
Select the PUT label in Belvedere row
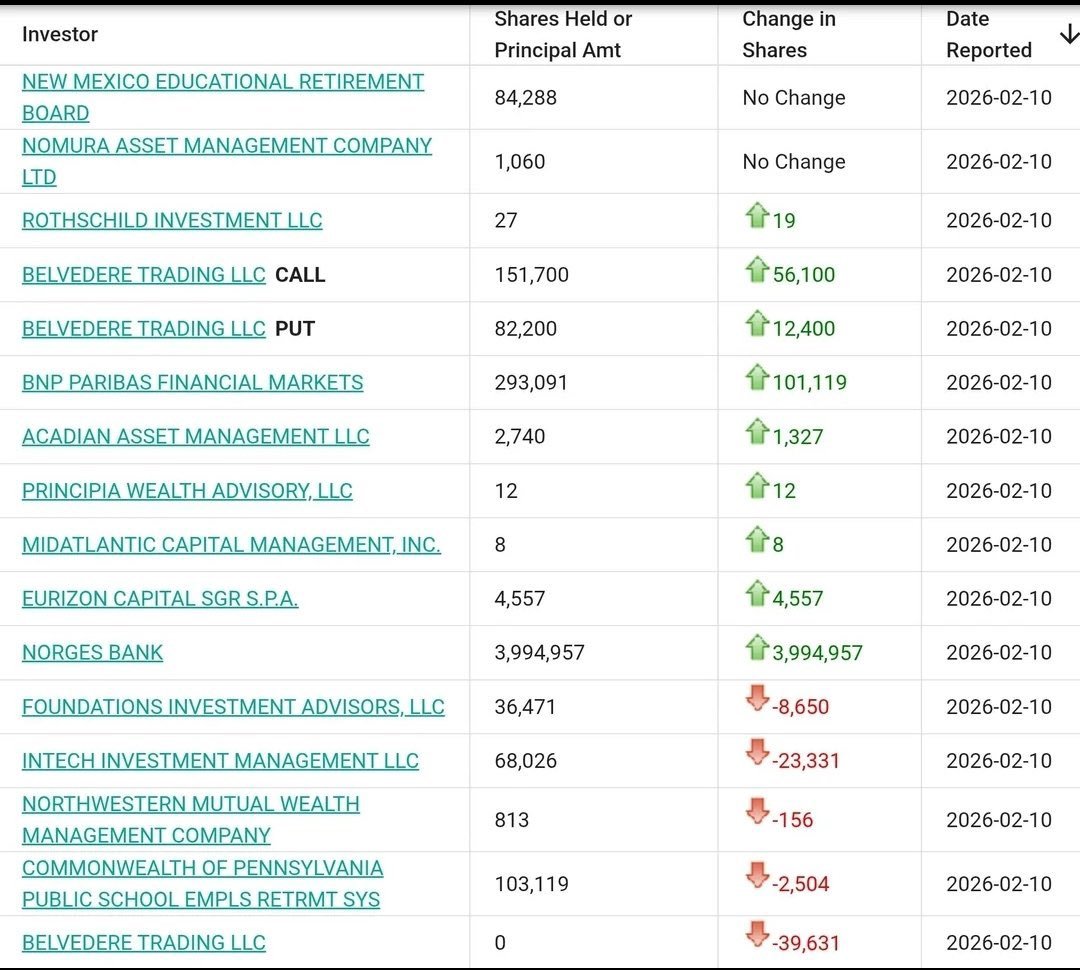(x=295, y=329)
